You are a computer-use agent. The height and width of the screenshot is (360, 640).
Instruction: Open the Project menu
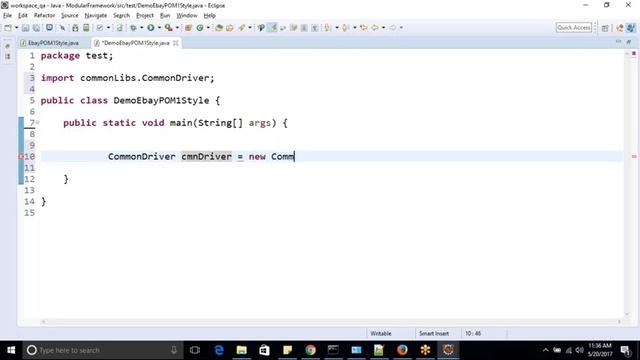(144, 16)
